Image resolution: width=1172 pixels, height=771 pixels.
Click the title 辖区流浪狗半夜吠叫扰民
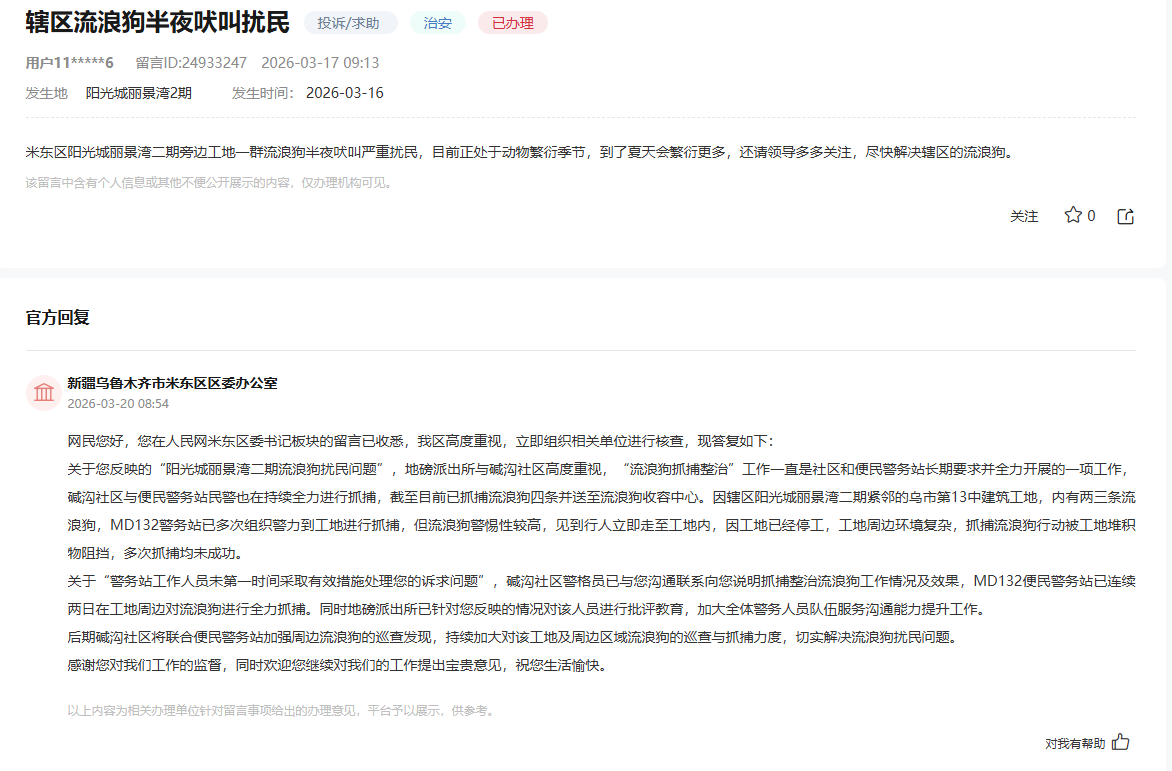[x=157, y=22]
